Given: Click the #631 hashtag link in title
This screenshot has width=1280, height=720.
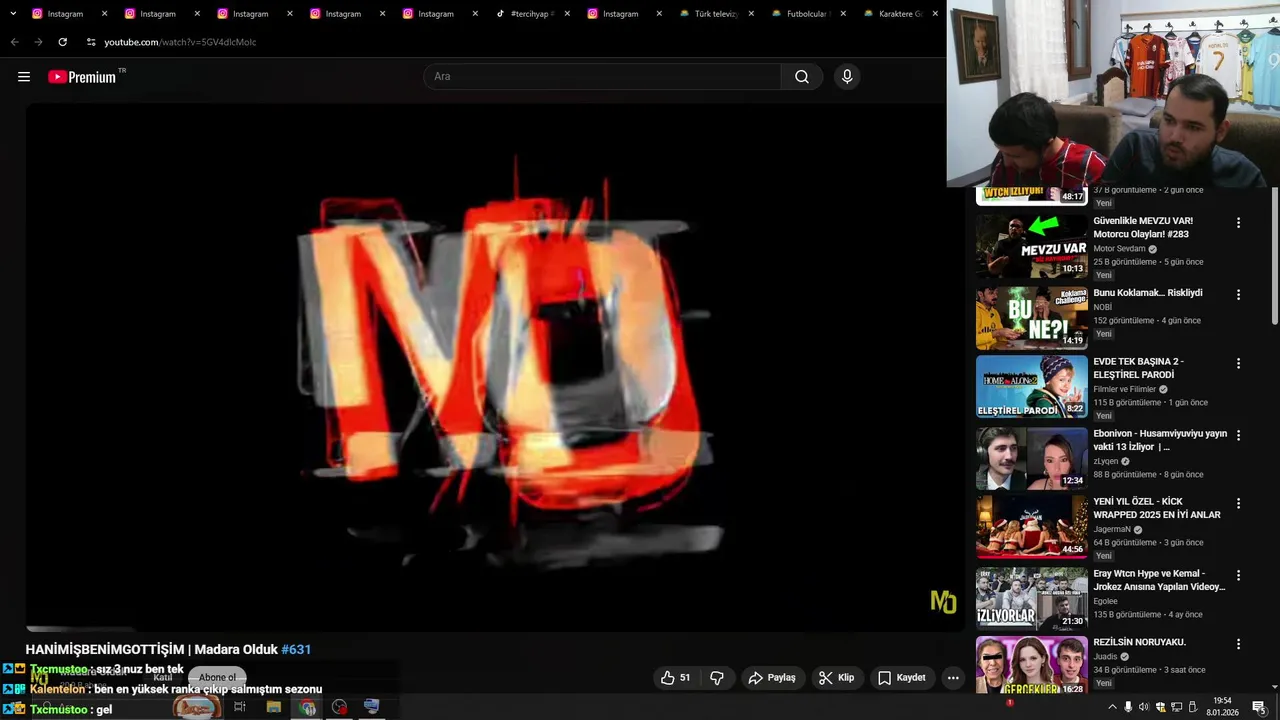Looking at the screenshot, I should point(296,649).
